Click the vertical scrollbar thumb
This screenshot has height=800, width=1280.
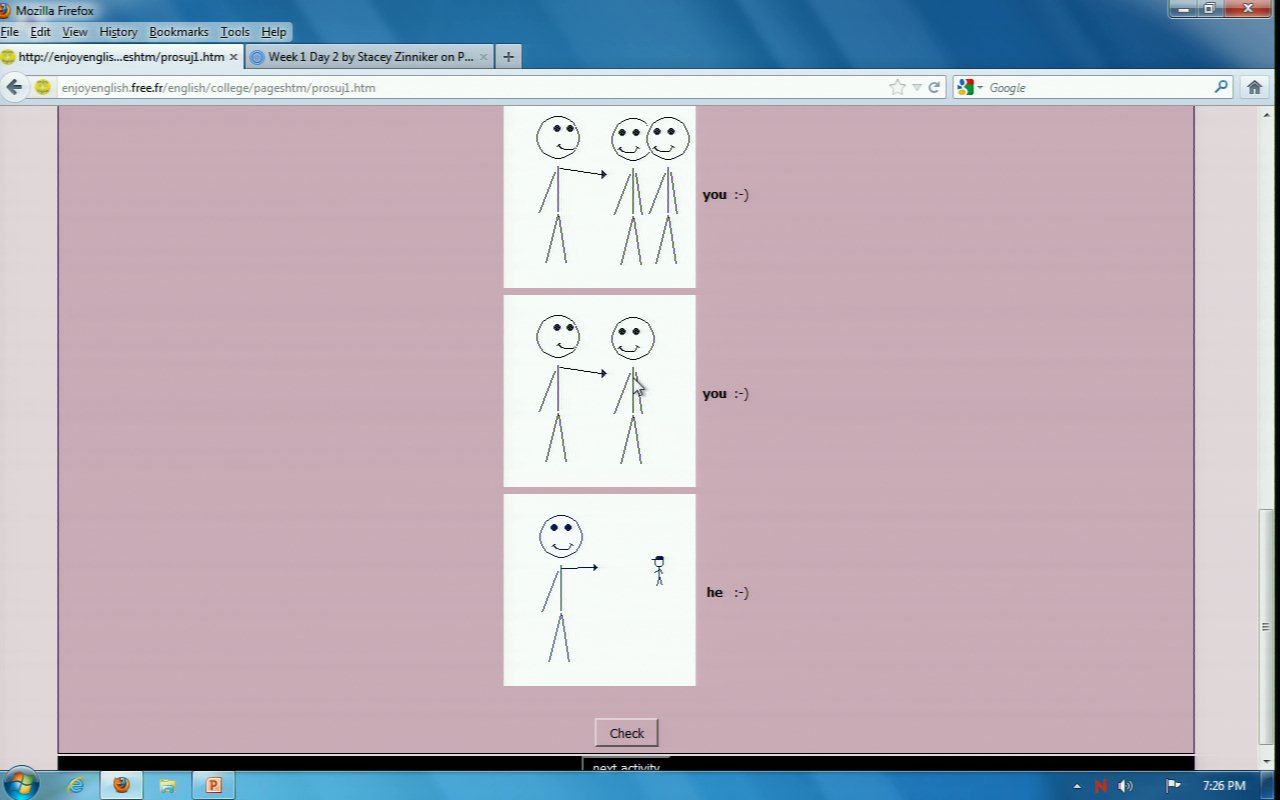click(1265, 625)
